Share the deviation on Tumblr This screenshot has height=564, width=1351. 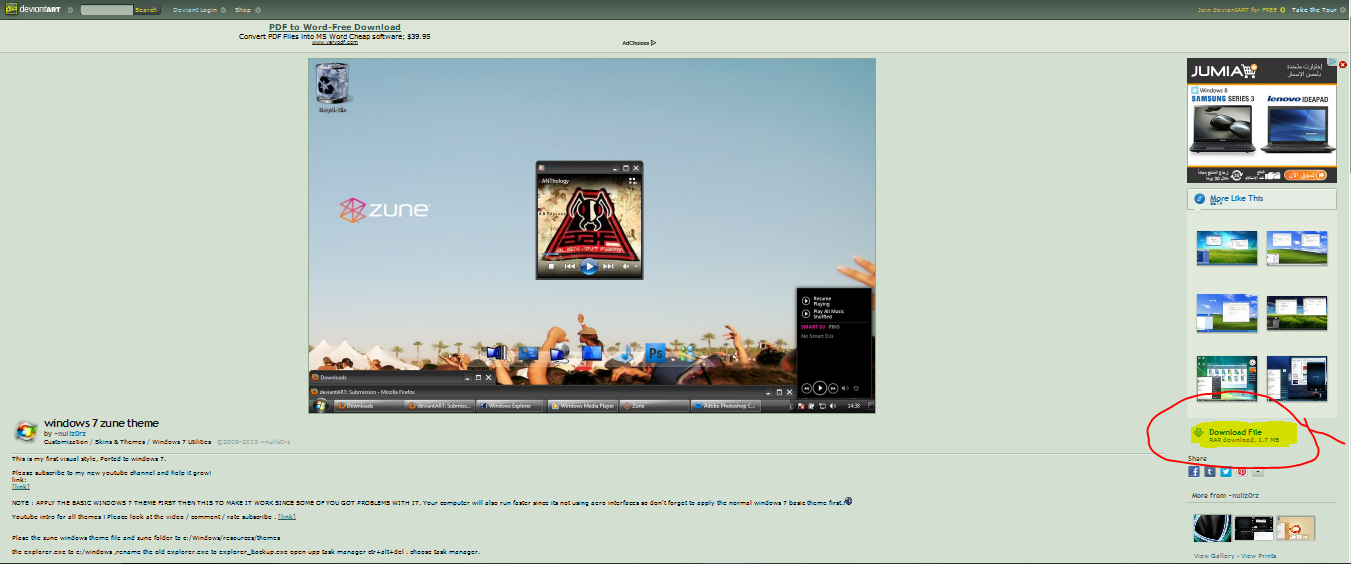pos(1210,472)
